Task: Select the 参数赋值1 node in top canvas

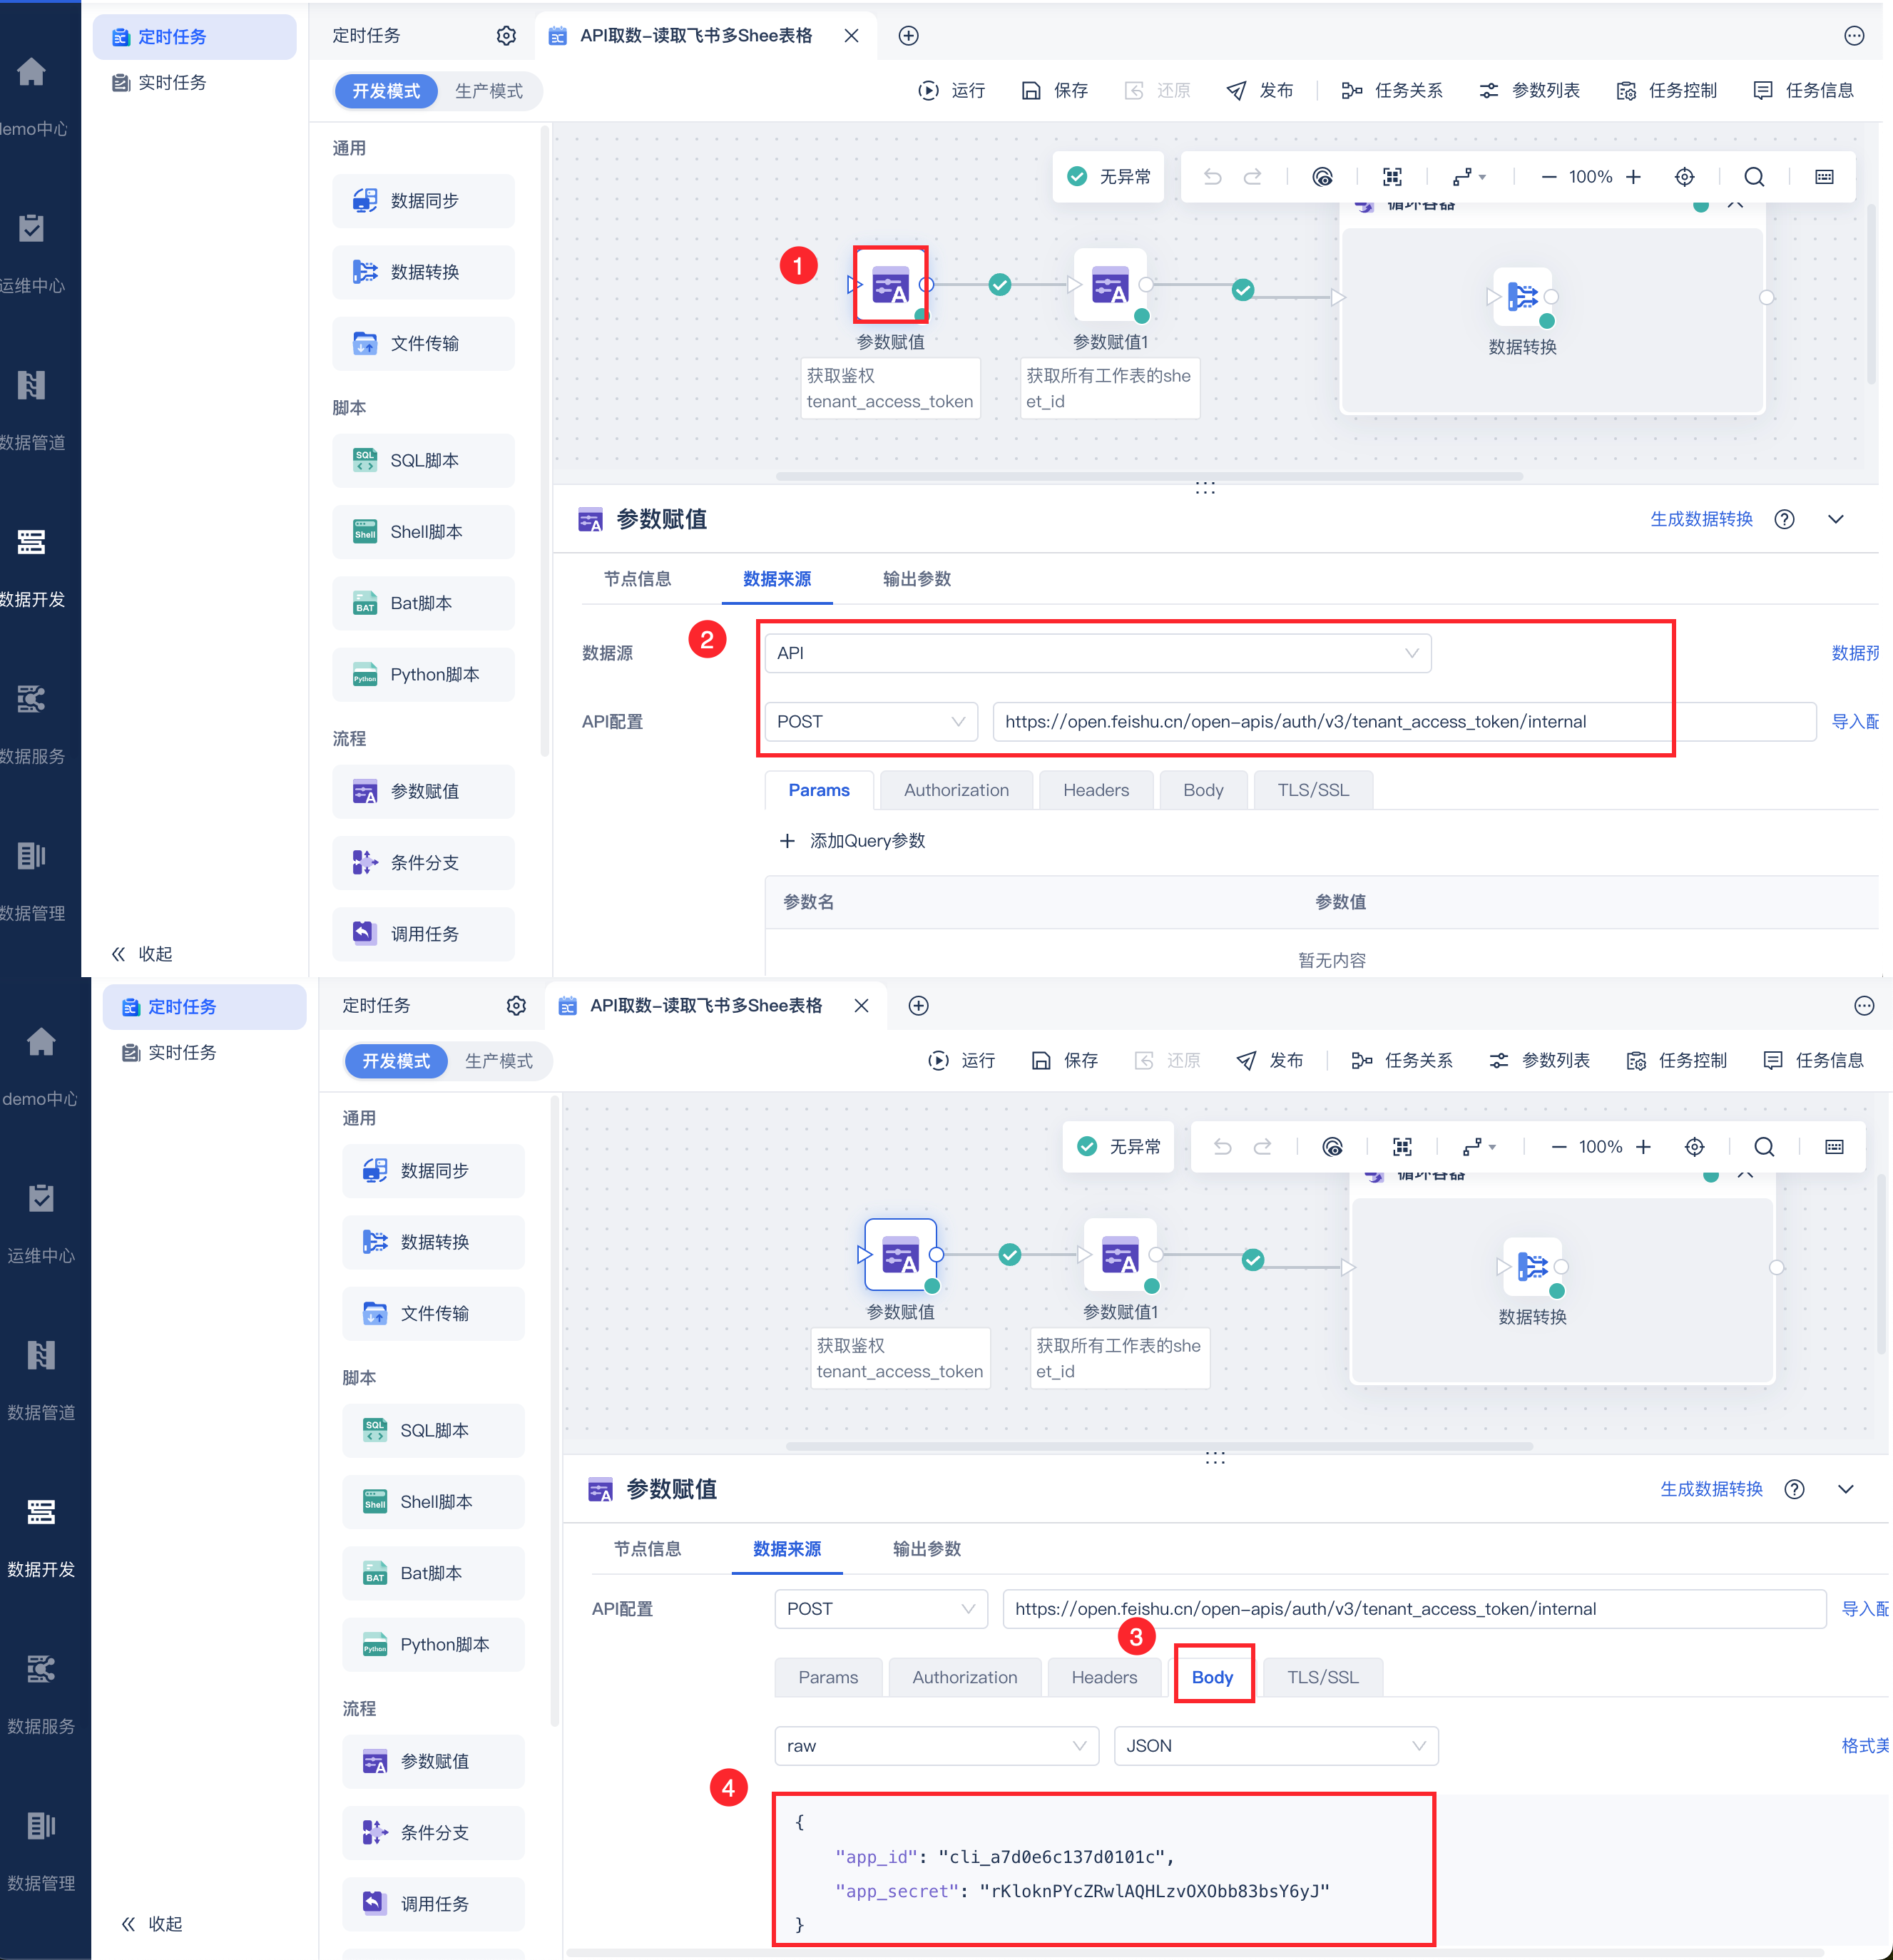Action: (1110, 285)
